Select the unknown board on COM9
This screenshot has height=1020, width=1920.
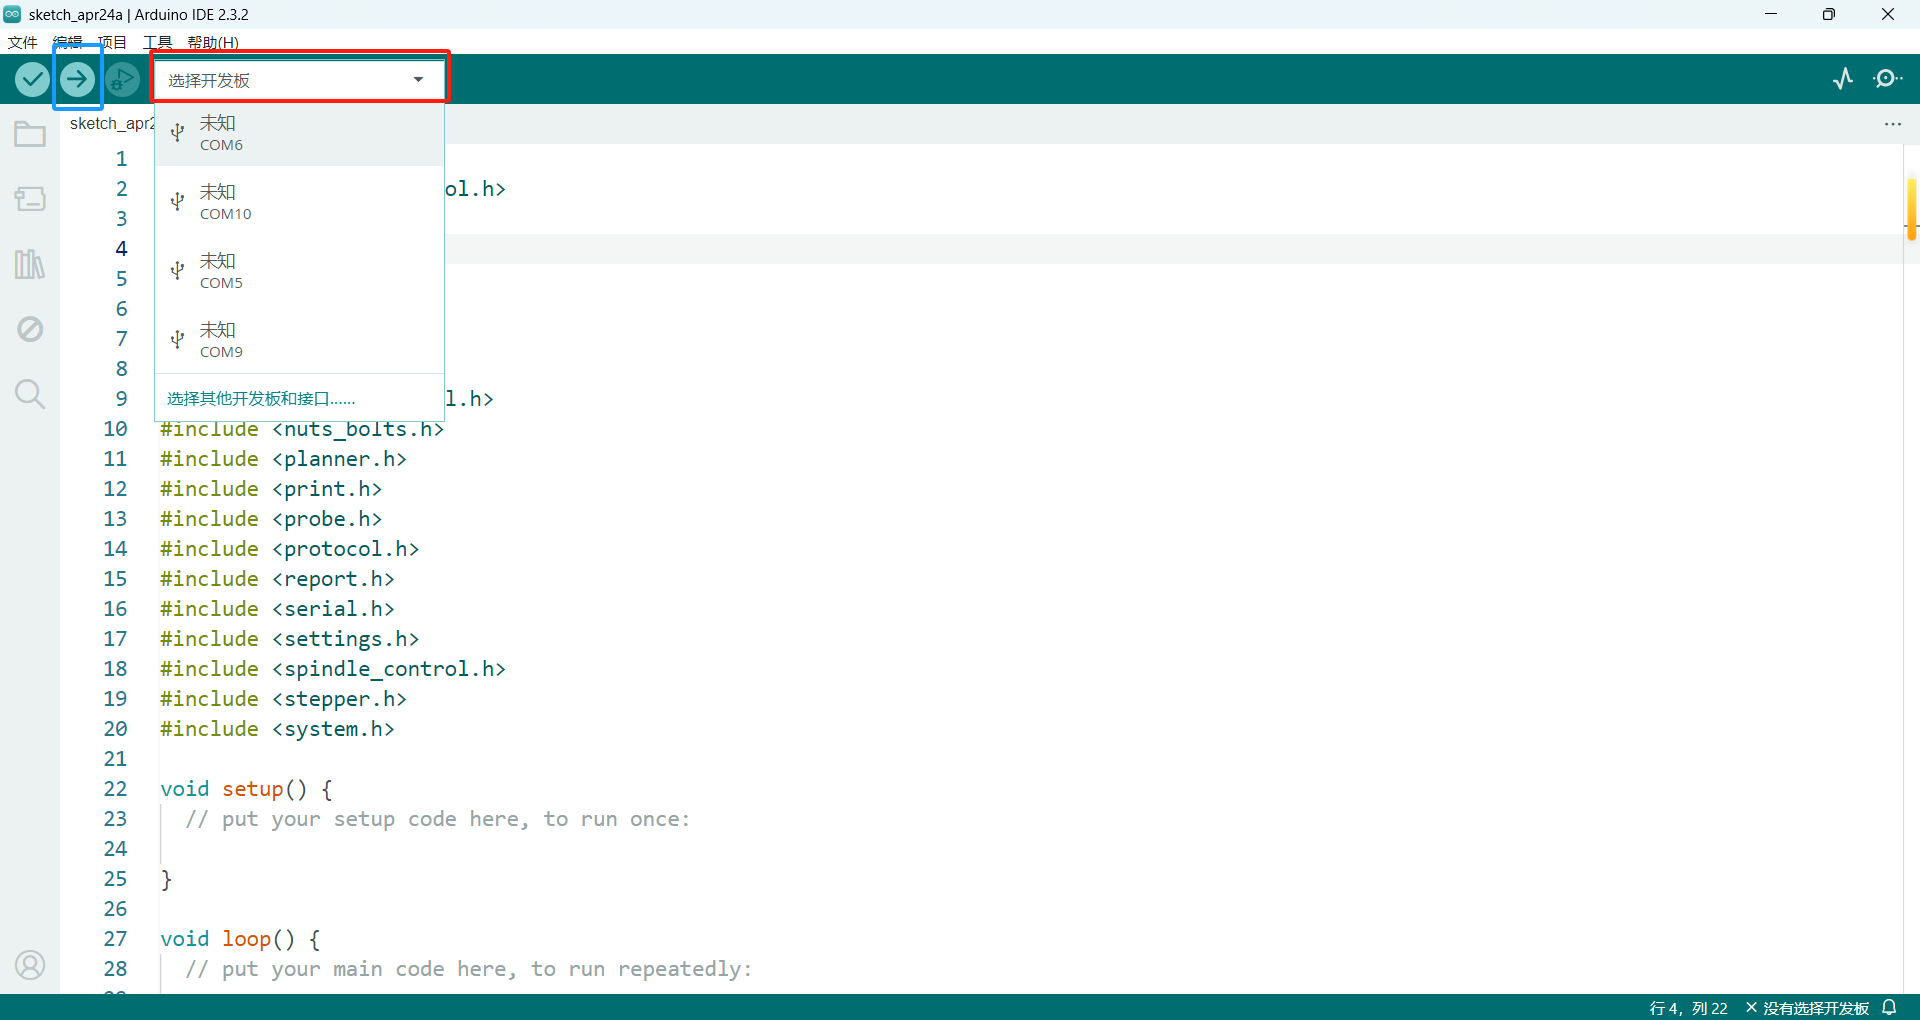(x=299, y=340)
